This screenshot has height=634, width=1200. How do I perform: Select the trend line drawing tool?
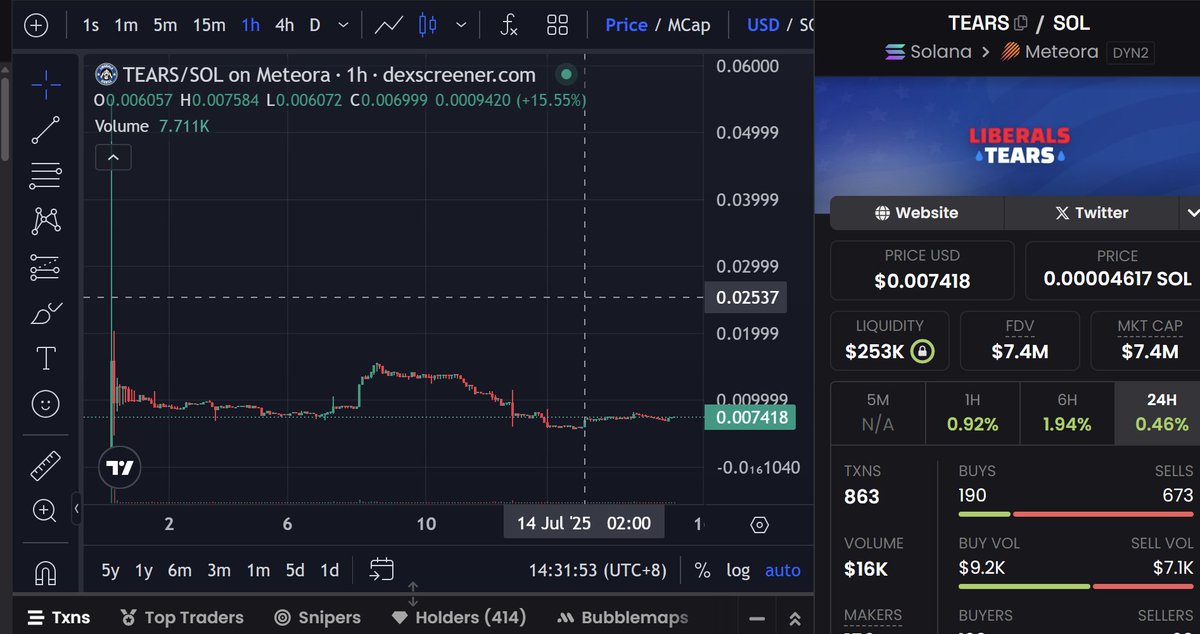coord(46,130)
